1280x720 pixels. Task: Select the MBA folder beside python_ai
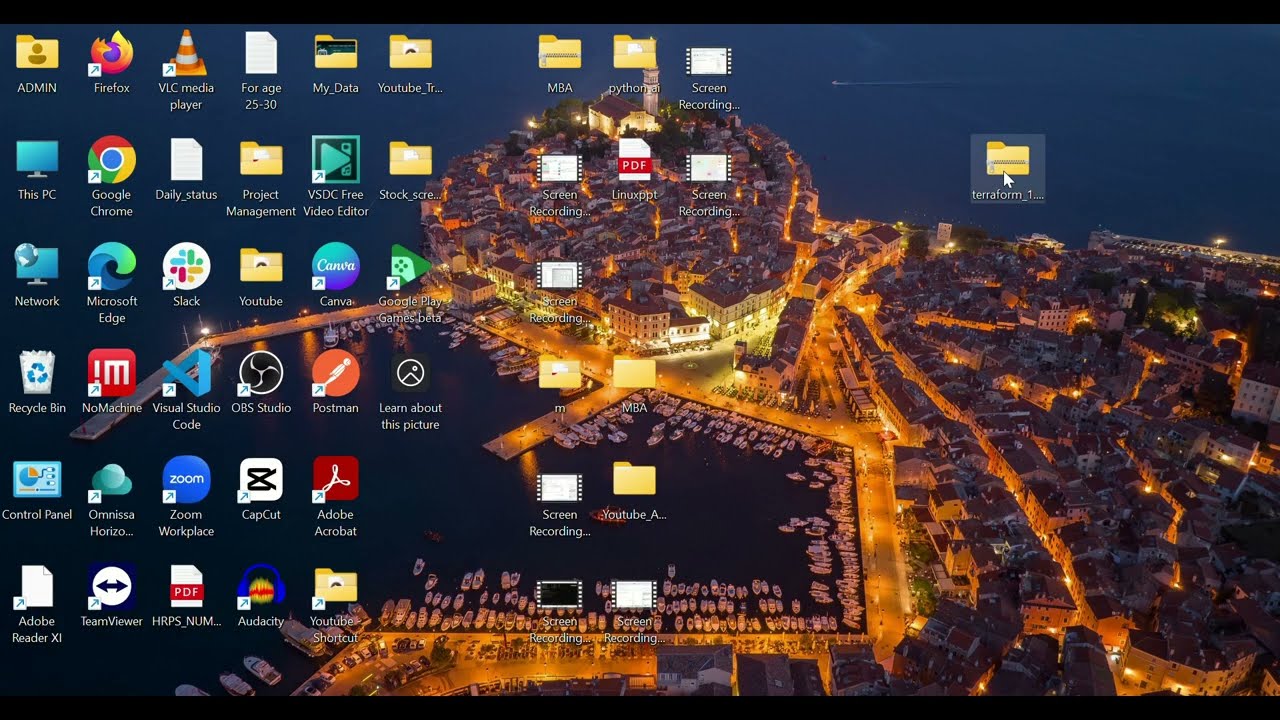click(x=560, y=63)
